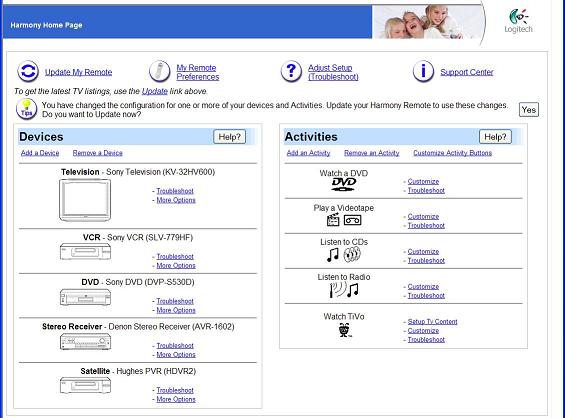This screenshot has width=565, height=418.
Task: Click the remote control icon for preferences
Action: coord(160,71)
